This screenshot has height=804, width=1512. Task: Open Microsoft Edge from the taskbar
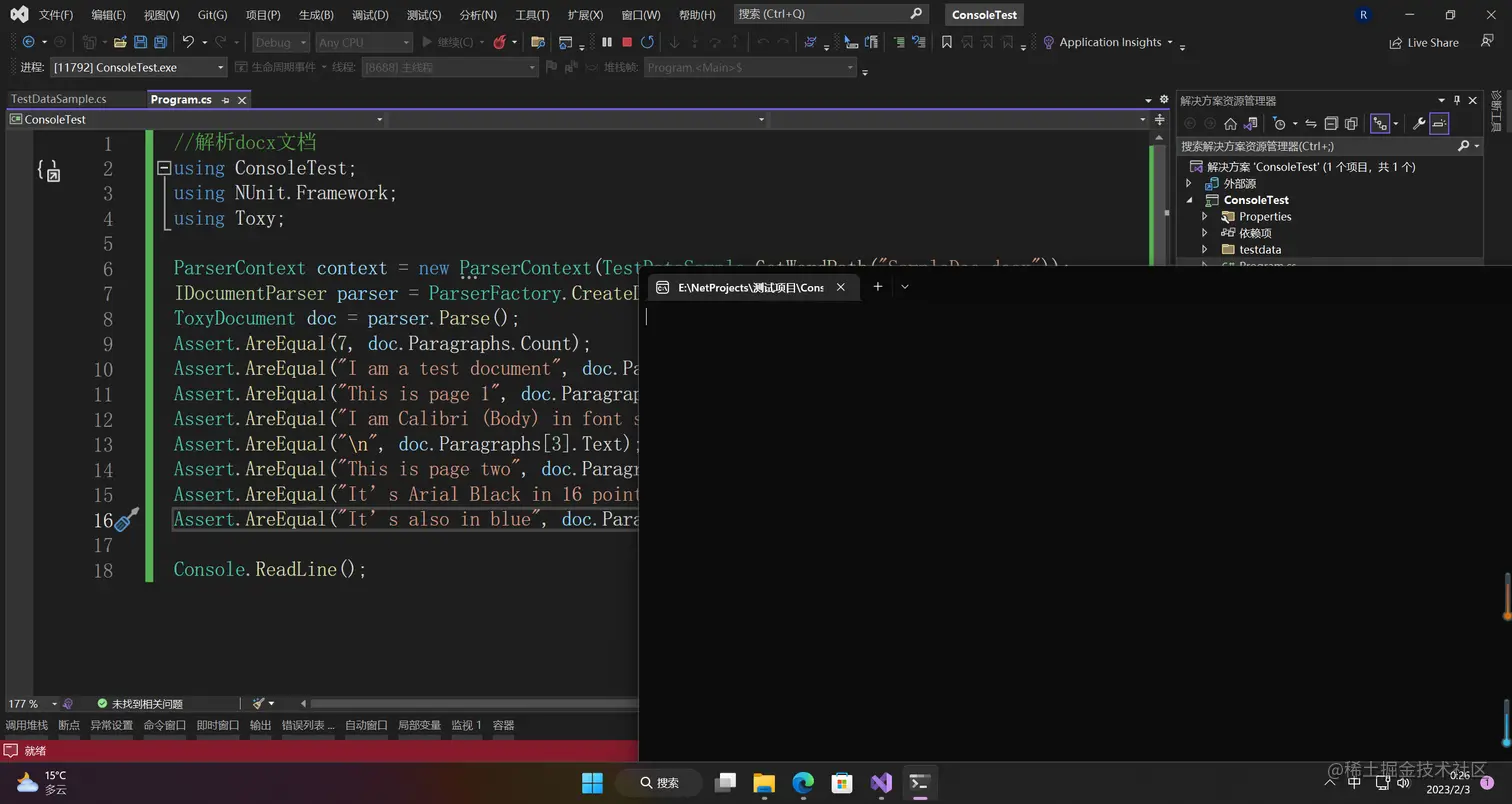803,782
